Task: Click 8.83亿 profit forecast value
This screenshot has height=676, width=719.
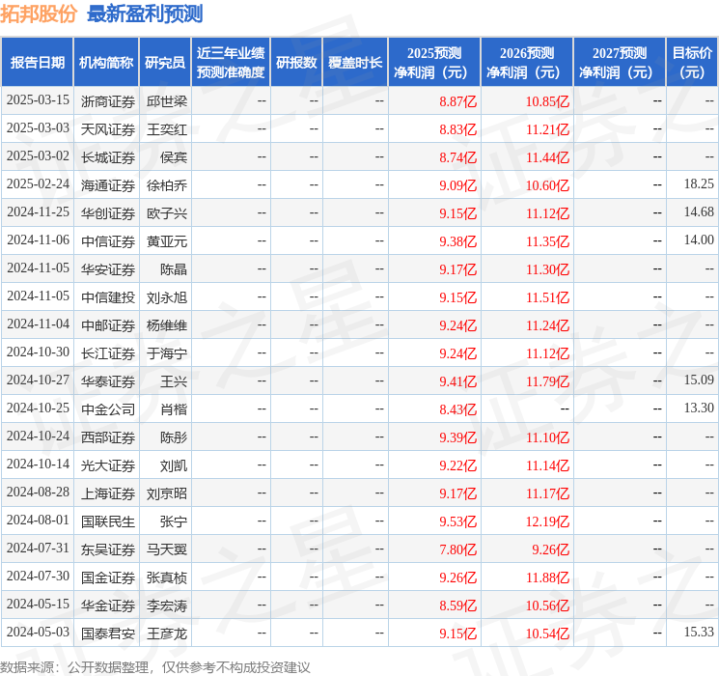Action: coord(458,129)
